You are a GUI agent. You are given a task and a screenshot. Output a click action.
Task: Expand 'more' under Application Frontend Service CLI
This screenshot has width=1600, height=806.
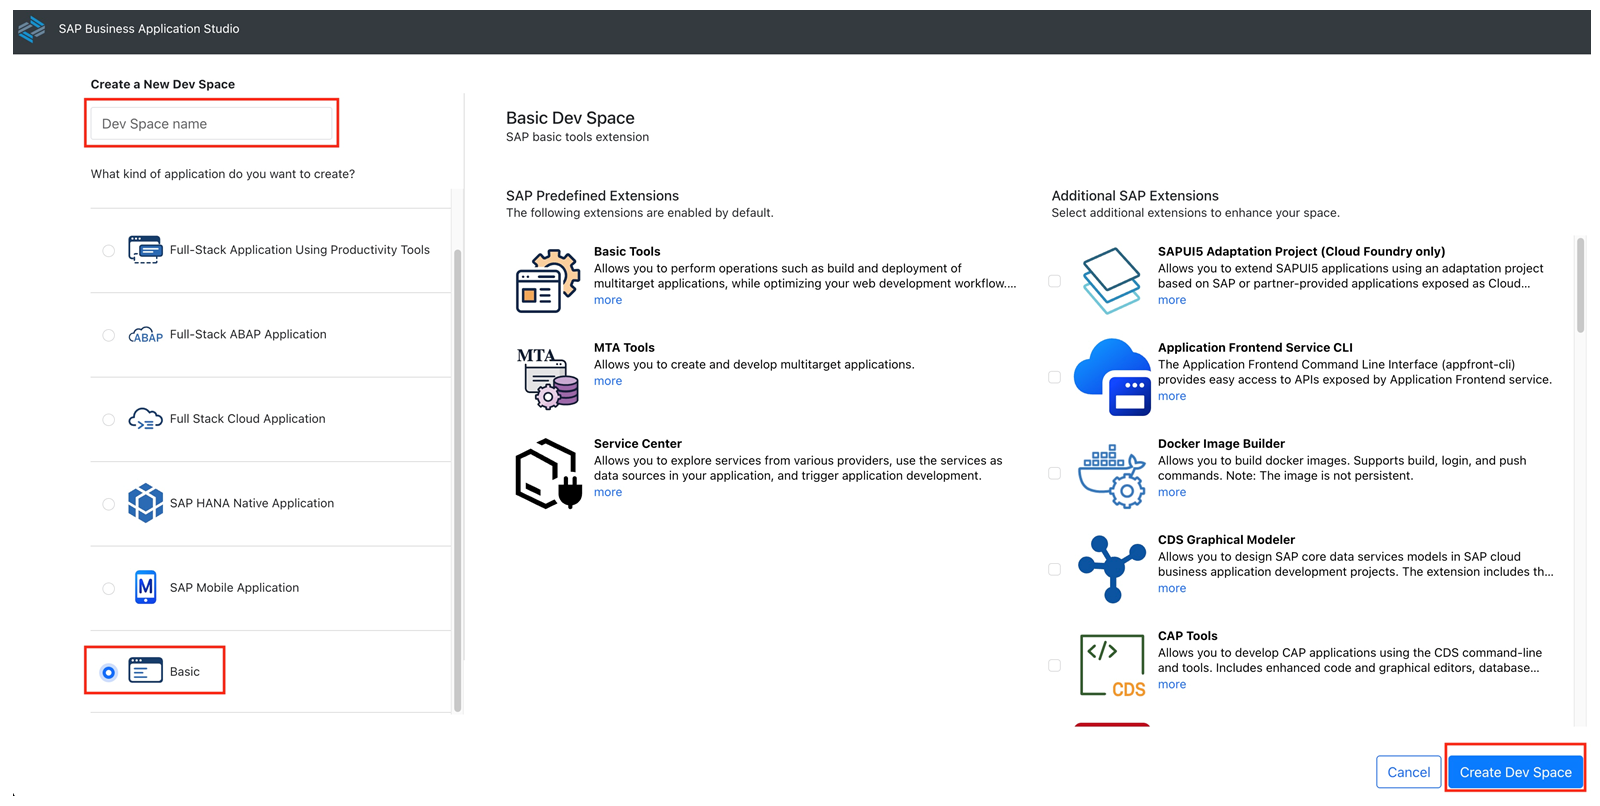coord(1172,396)
